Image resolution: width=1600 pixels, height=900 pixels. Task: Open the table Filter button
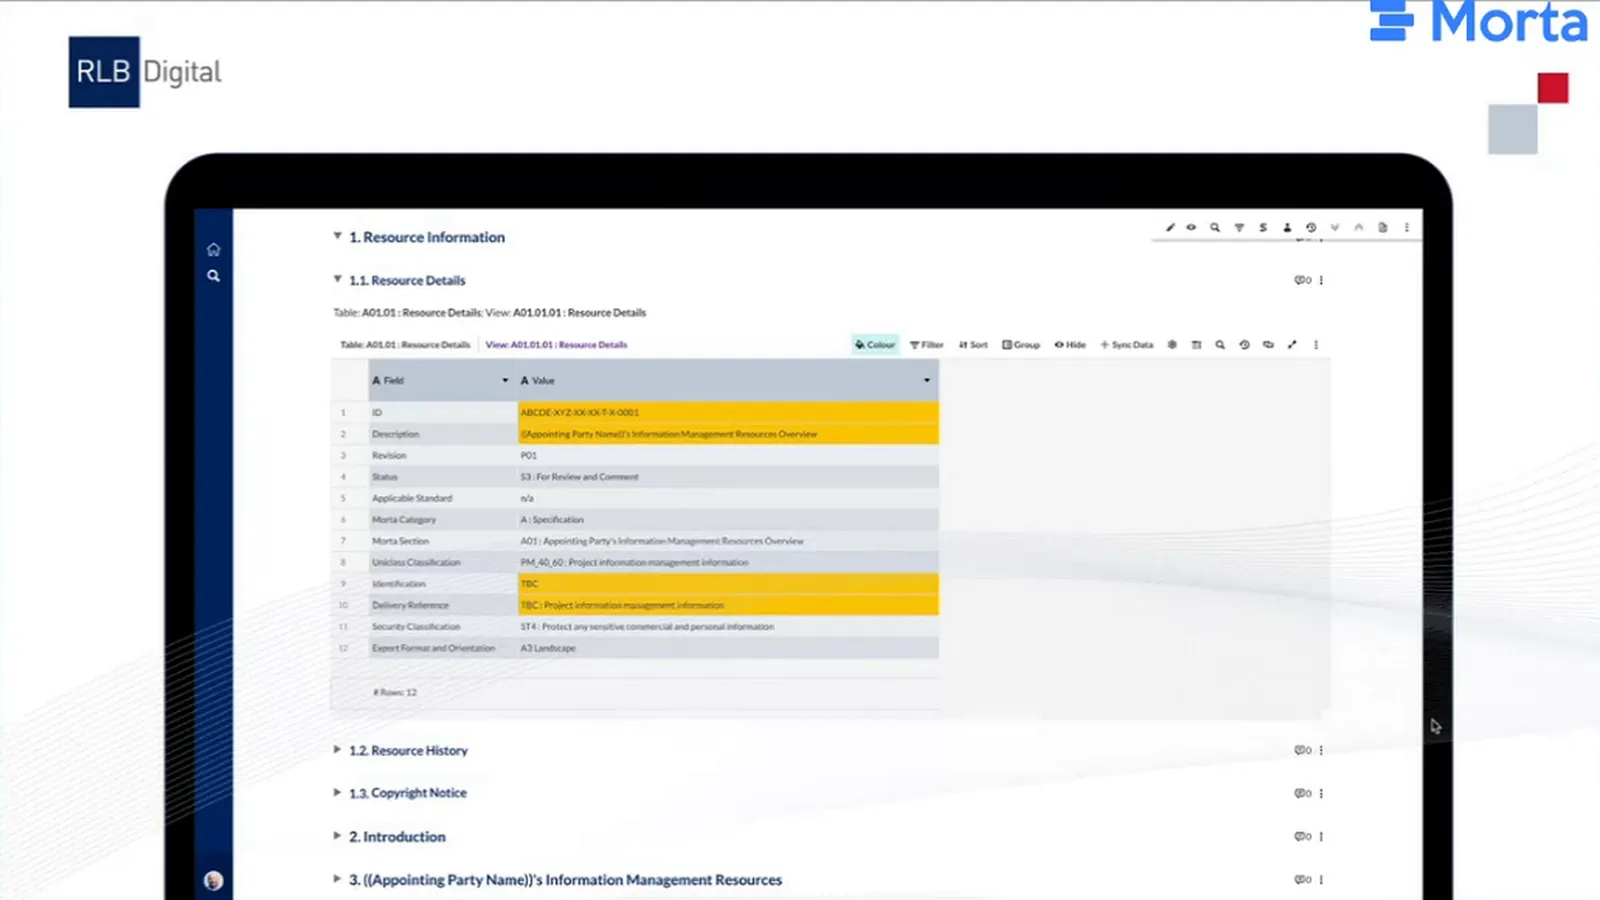926,344
